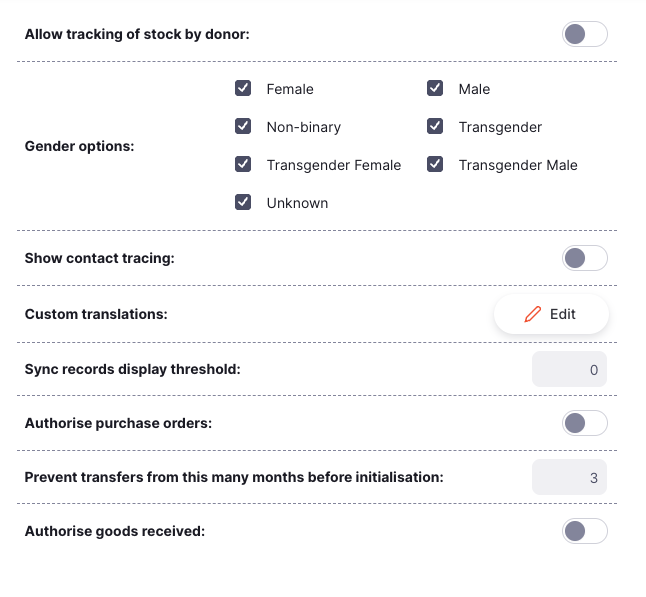Uncheck the Transgender Female option
The width and height of the screenshot is (646, 597).
tap(243, 165)
